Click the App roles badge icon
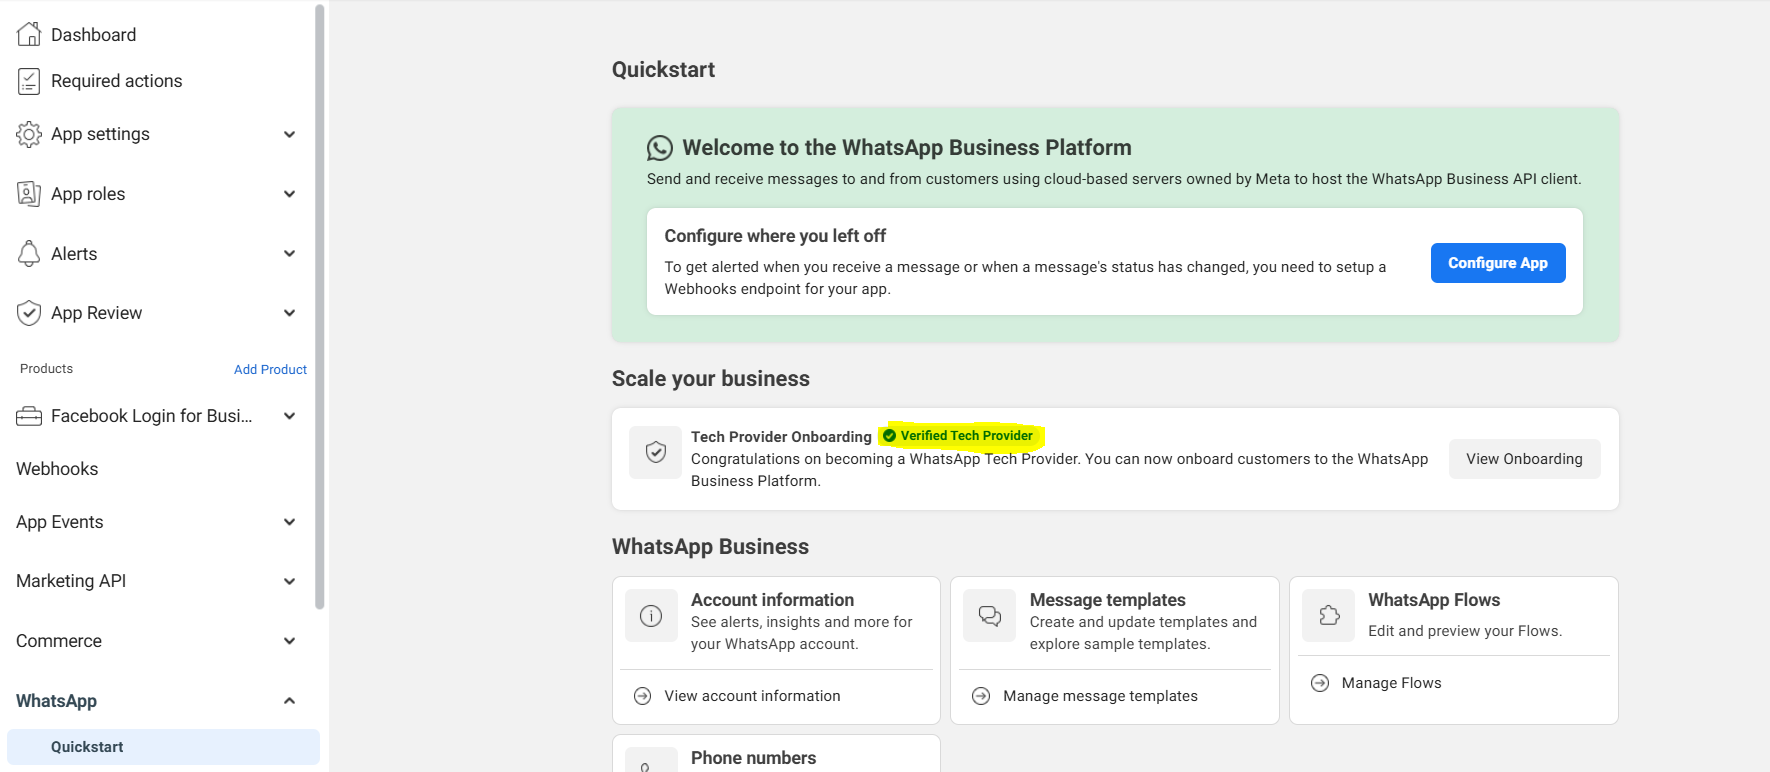Image resolution: width=1770 pixels, height=772 pixels. click(x=29, y=194)
